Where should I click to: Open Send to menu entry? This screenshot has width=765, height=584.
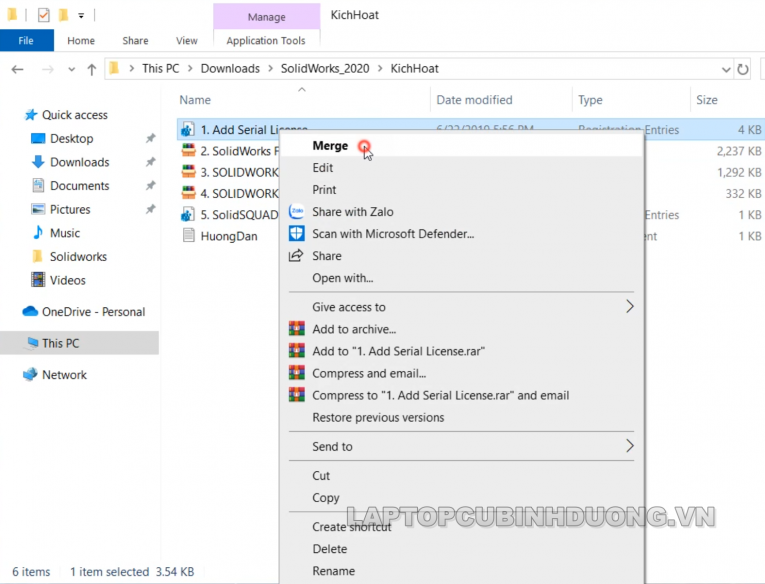[x=332, y=446]
